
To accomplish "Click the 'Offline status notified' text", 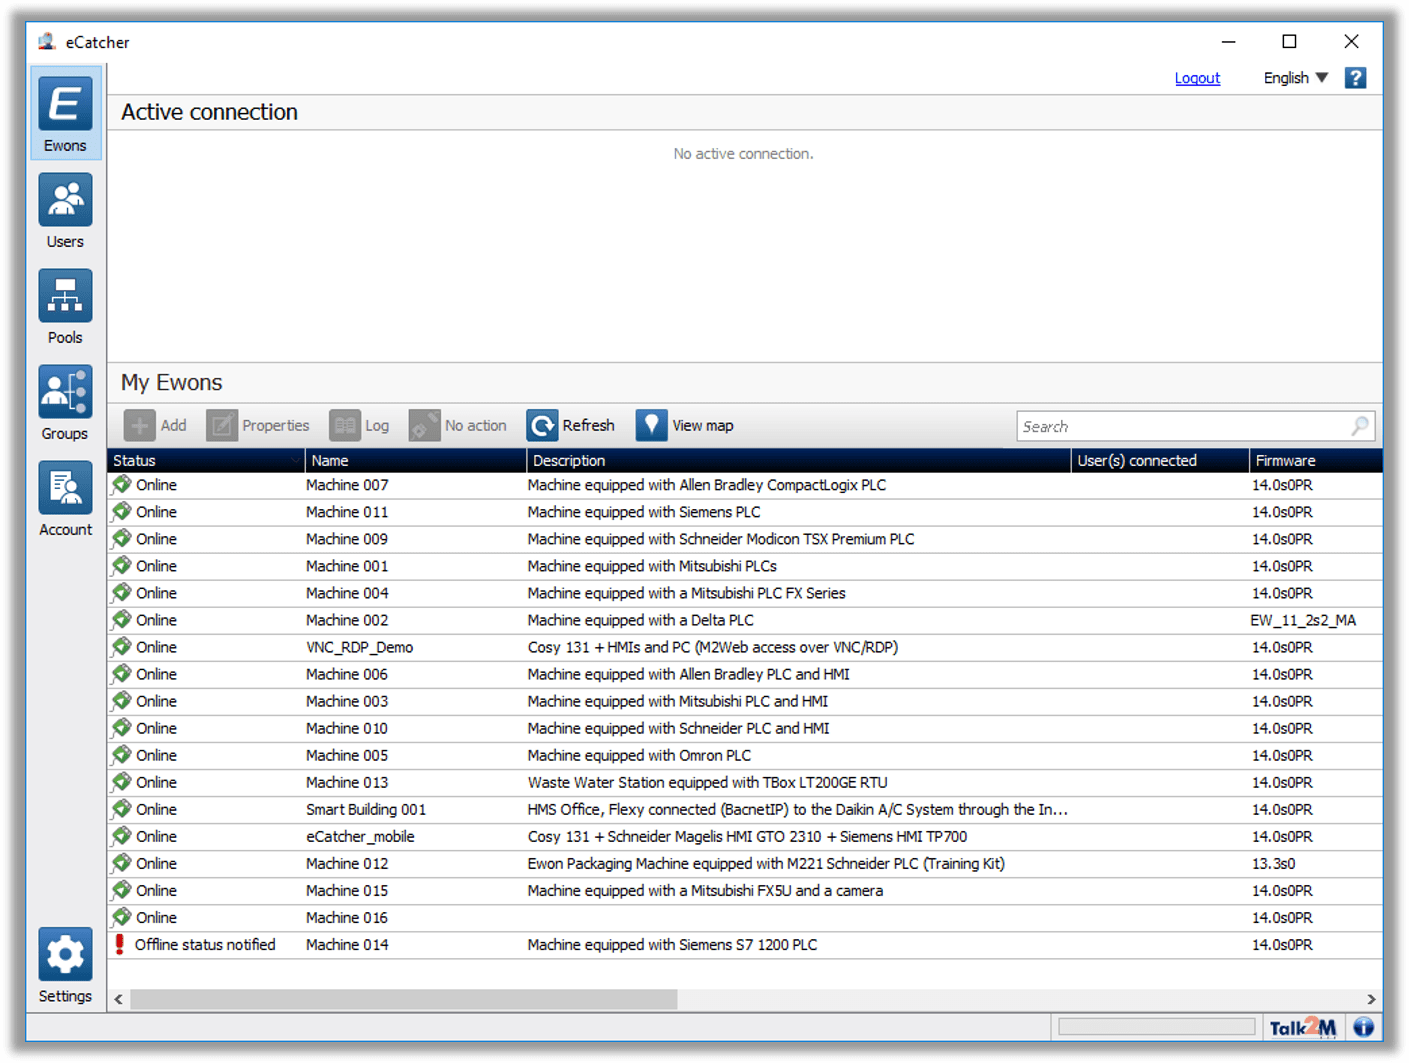I will [205, 944].
